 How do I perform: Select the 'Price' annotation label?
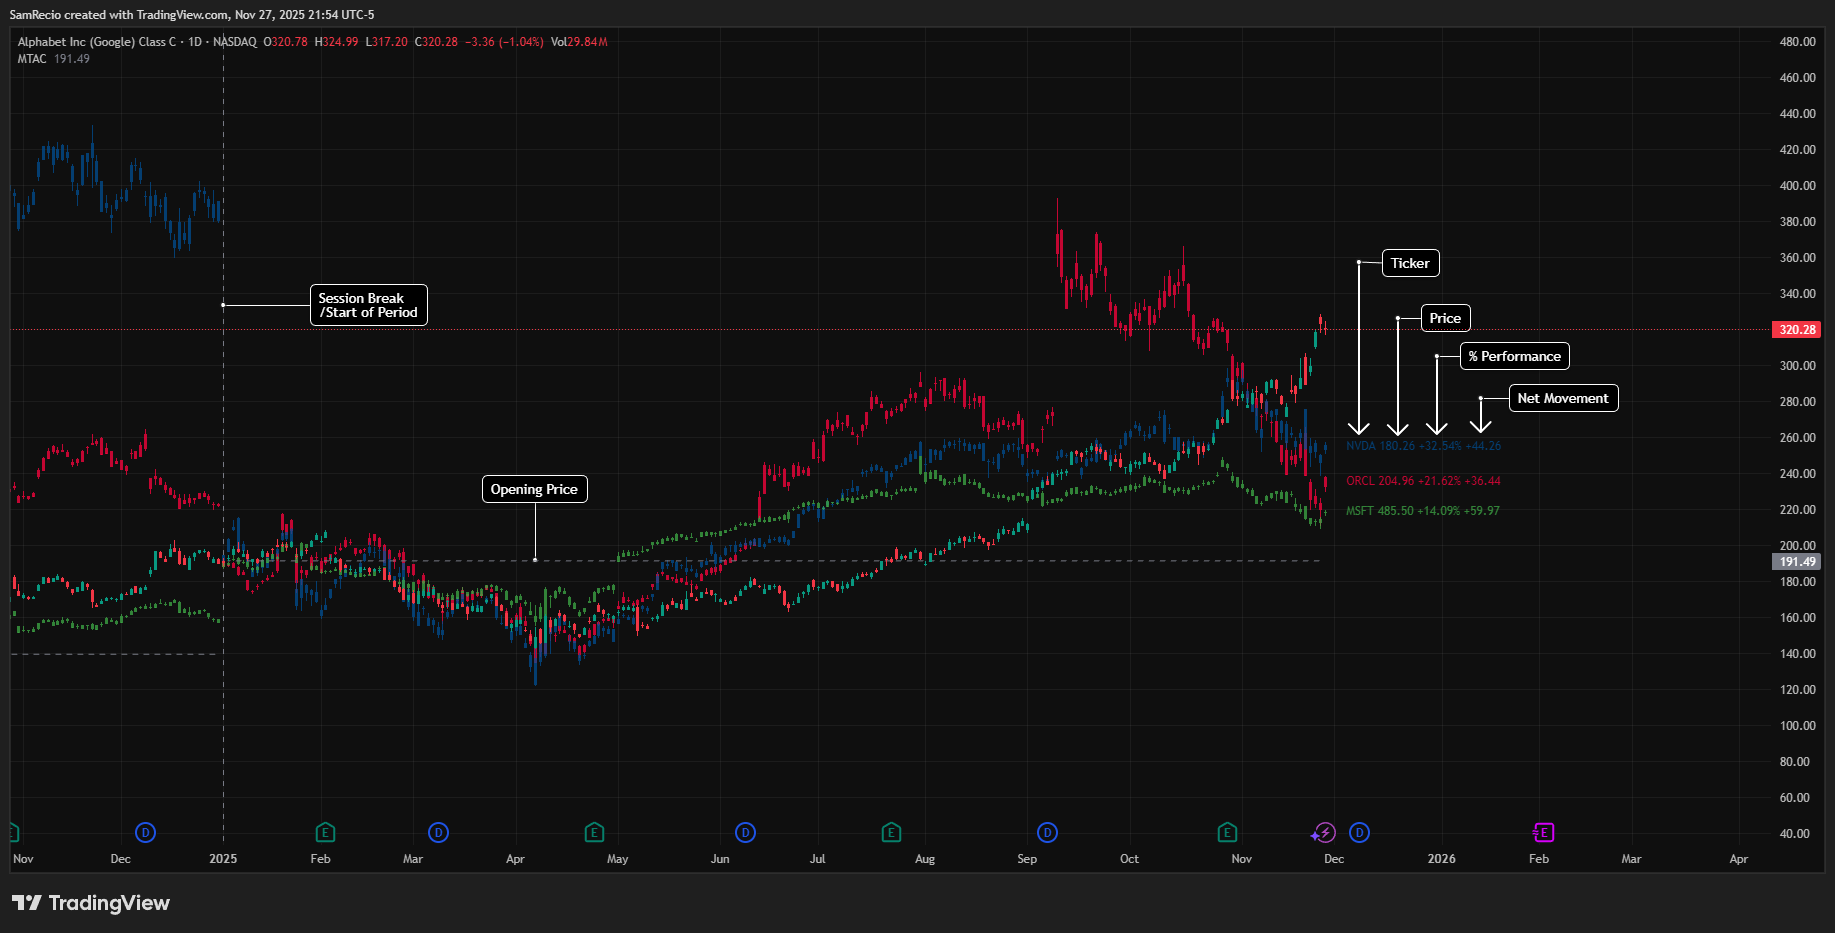click(x=1445, y=318)
